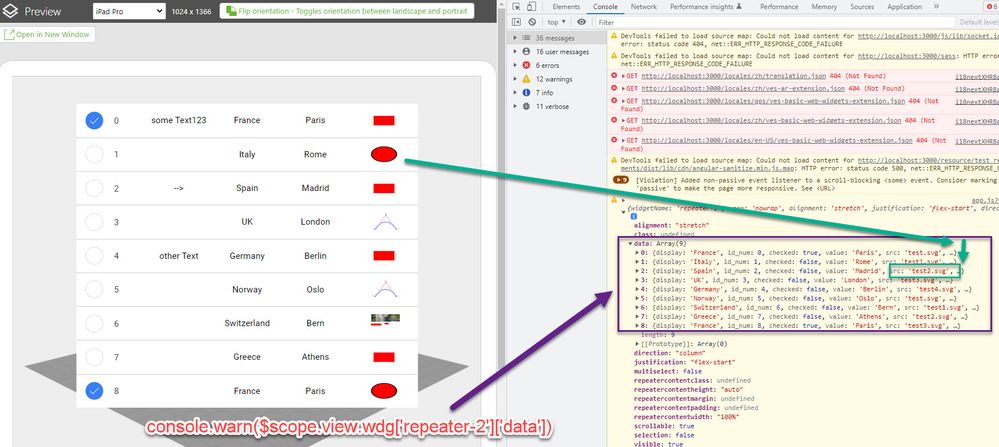Viewport: 999px width, 447px height.
Task: Uncheck the checkbox for row 8 France
Action: pos(94,391)
